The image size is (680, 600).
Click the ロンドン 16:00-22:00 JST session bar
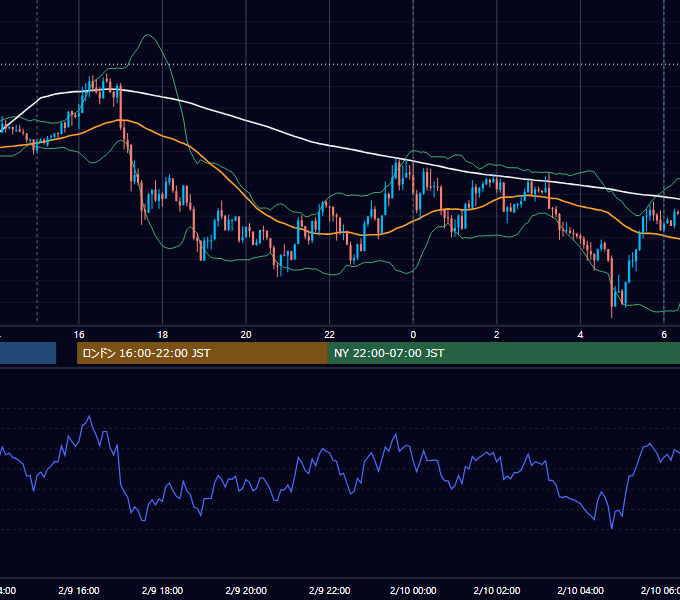click(202, 353)
